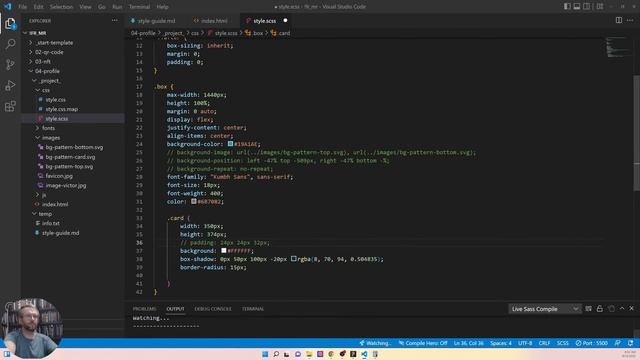Click Ln 36, Col 36 position indicator
Screen dimensions: 640x360
[469, 343]
